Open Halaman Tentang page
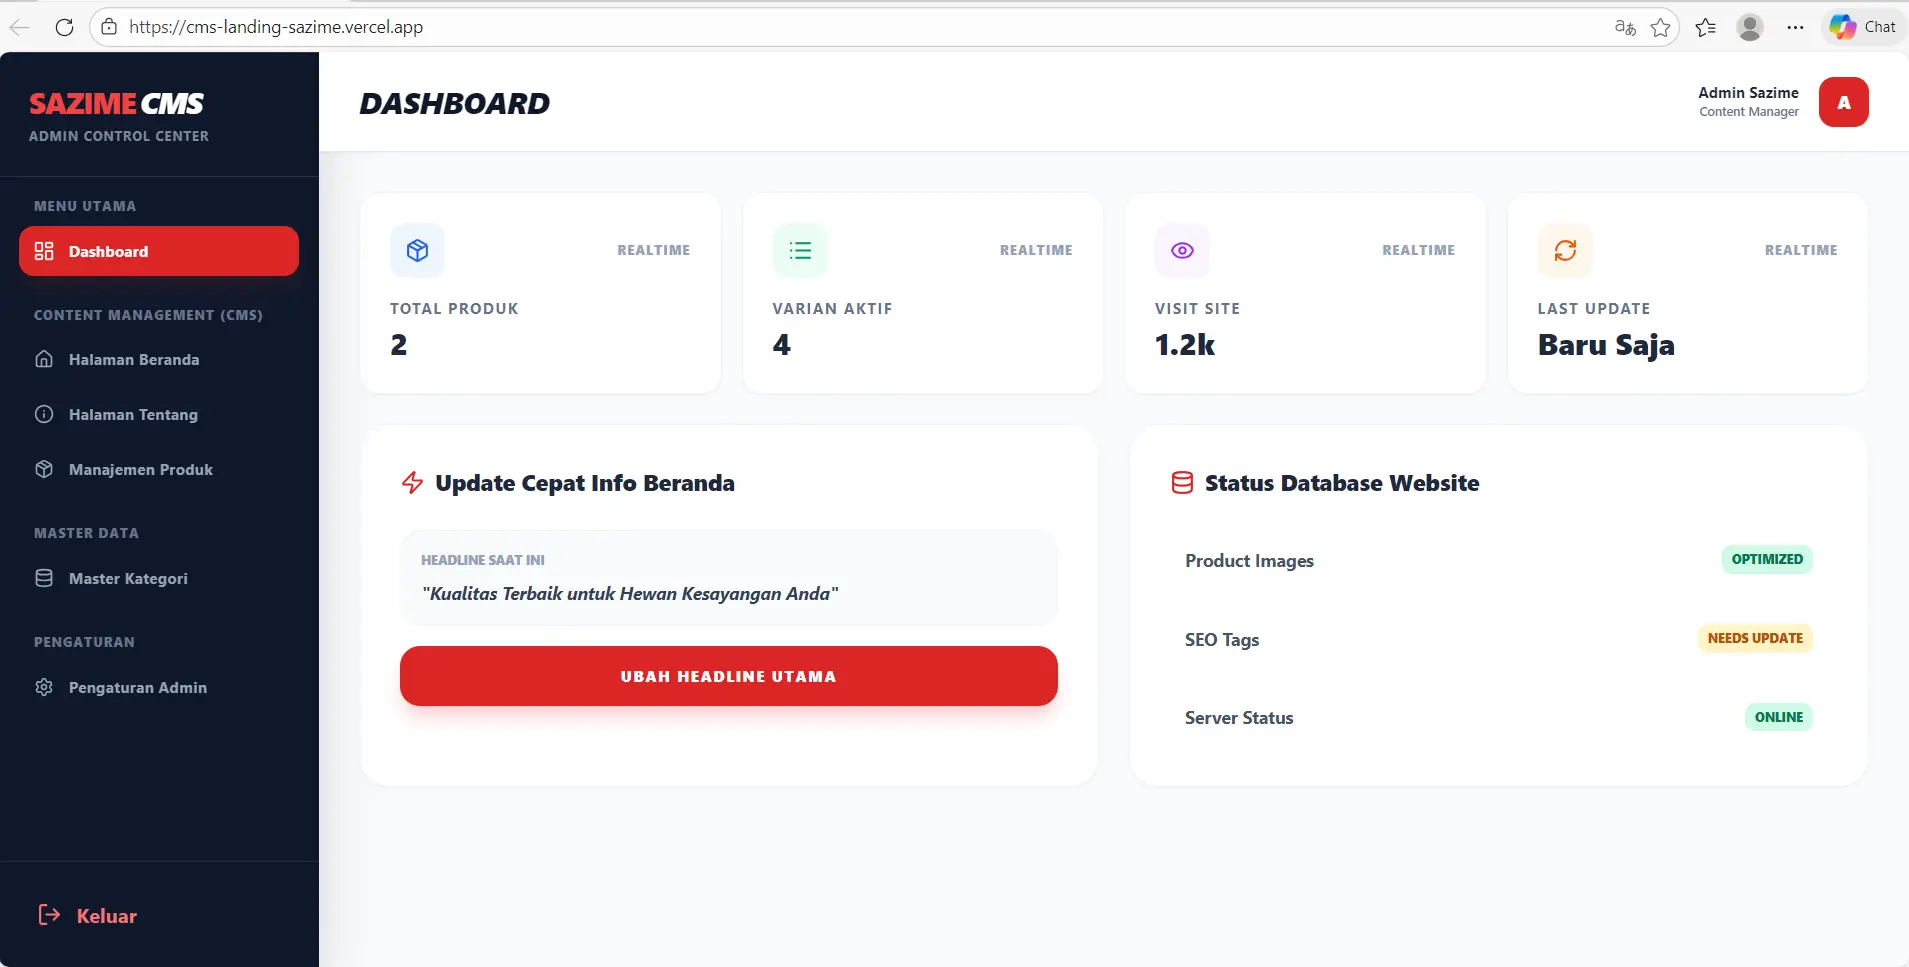 coord(133,415)
